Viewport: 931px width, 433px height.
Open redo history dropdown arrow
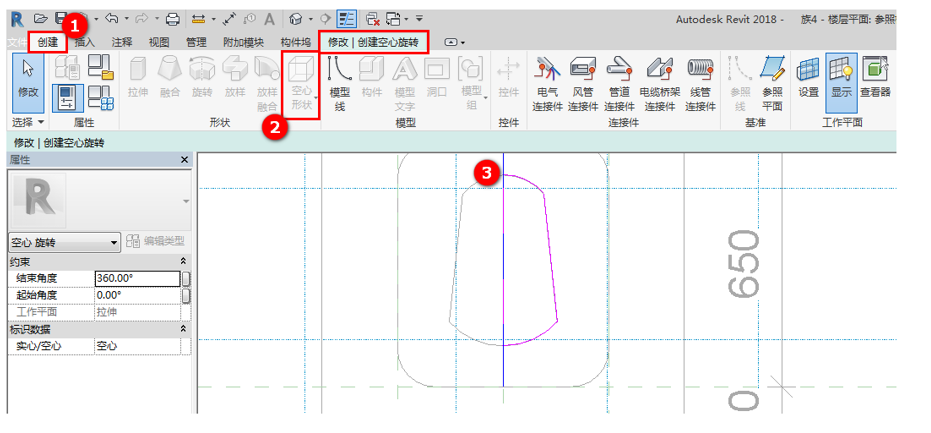[157, 19]
